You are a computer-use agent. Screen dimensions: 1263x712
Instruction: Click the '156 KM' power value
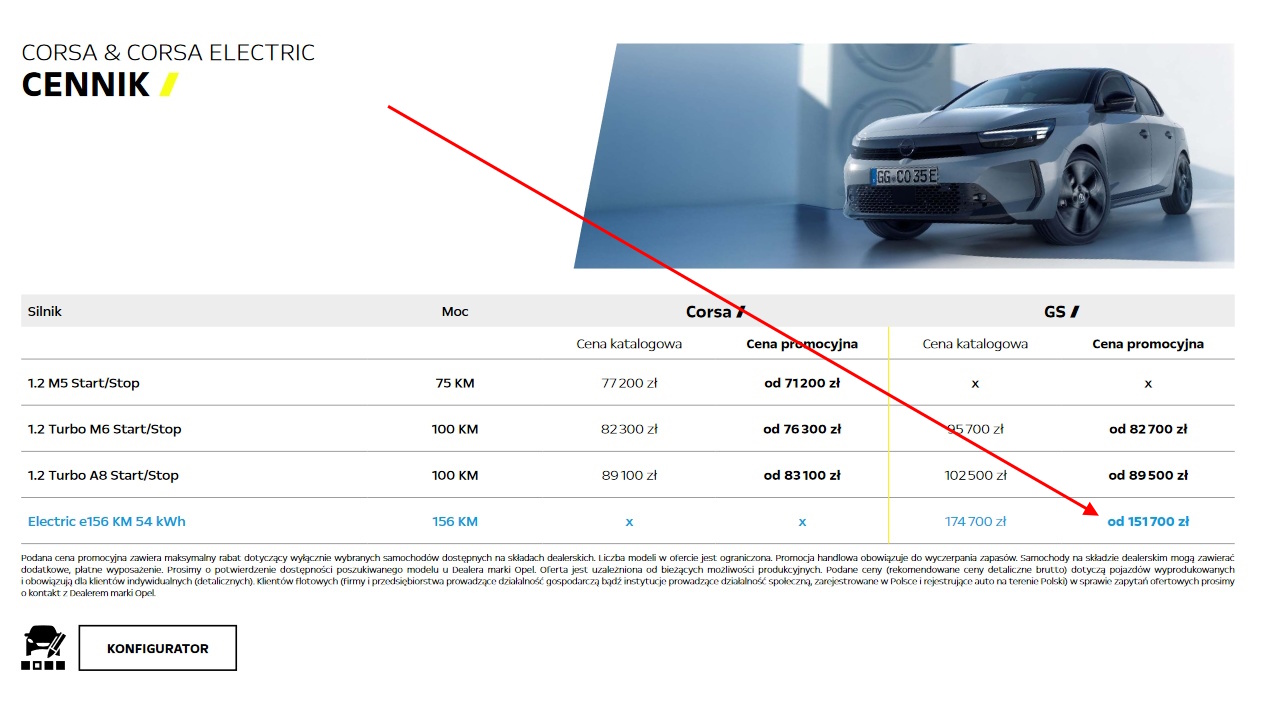[455, 521]
